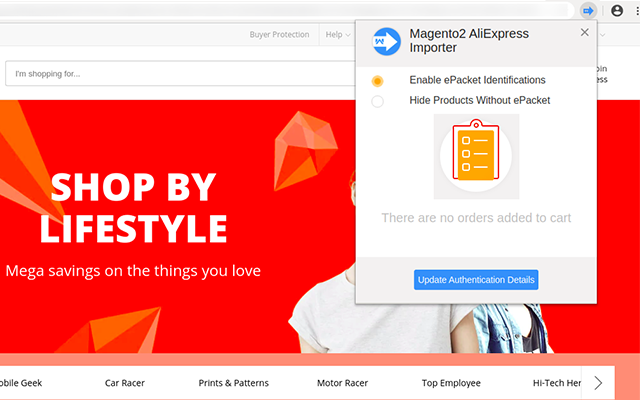
Task: Open the Chrome profile account icon
Action: (x=617, y=11)
